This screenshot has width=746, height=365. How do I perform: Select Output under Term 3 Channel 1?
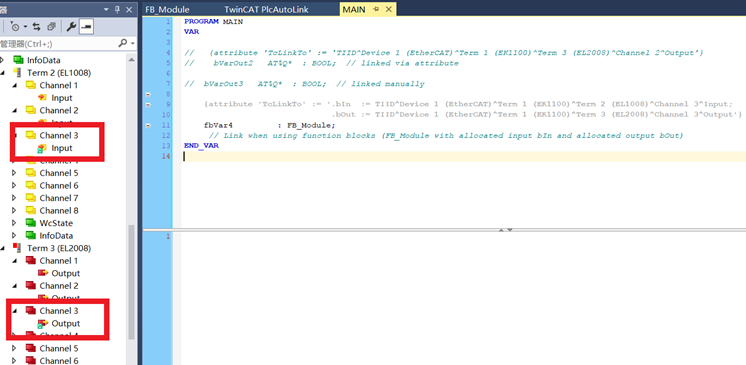click(66, 273)
